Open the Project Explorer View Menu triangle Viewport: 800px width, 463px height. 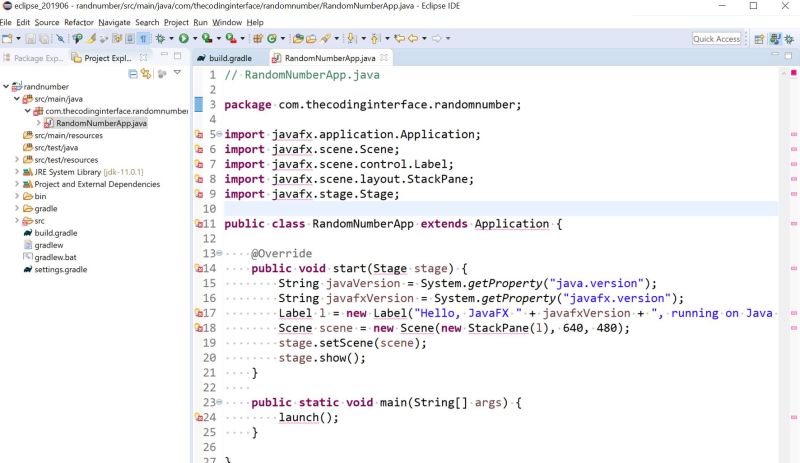tap(177, 73)
